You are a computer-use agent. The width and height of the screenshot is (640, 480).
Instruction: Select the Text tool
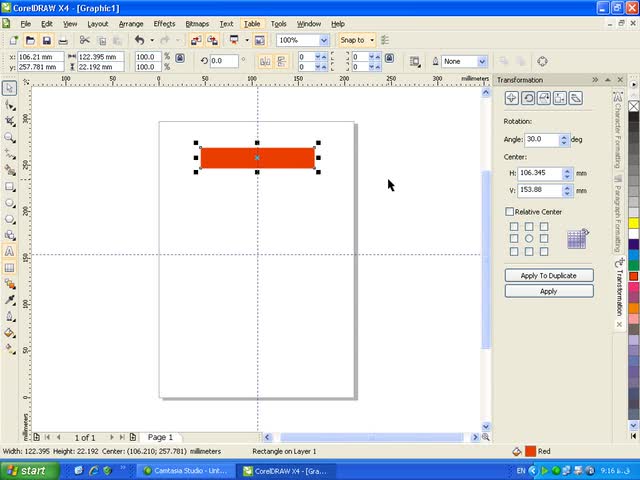point(9,251)
